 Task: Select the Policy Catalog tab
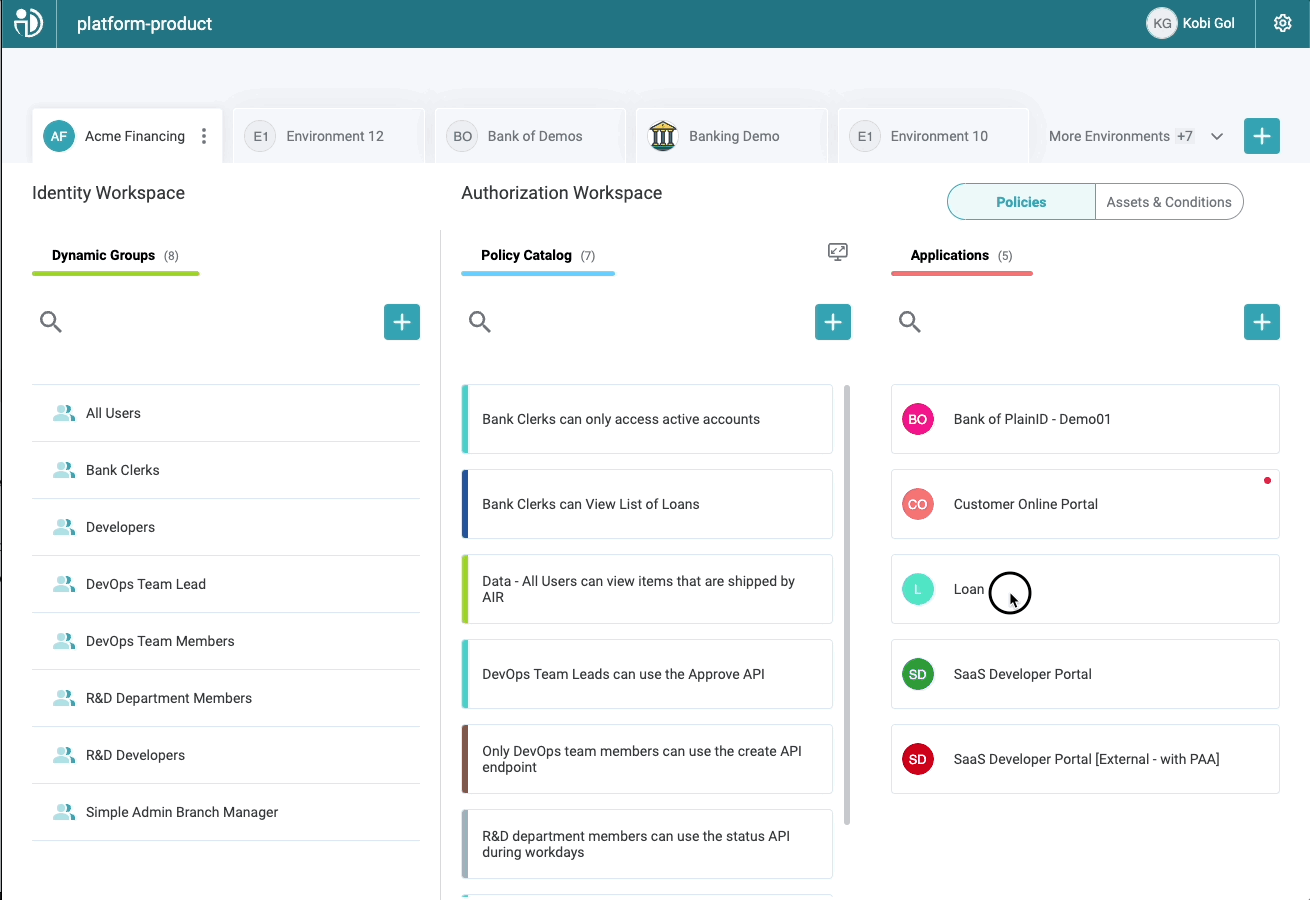538,256
